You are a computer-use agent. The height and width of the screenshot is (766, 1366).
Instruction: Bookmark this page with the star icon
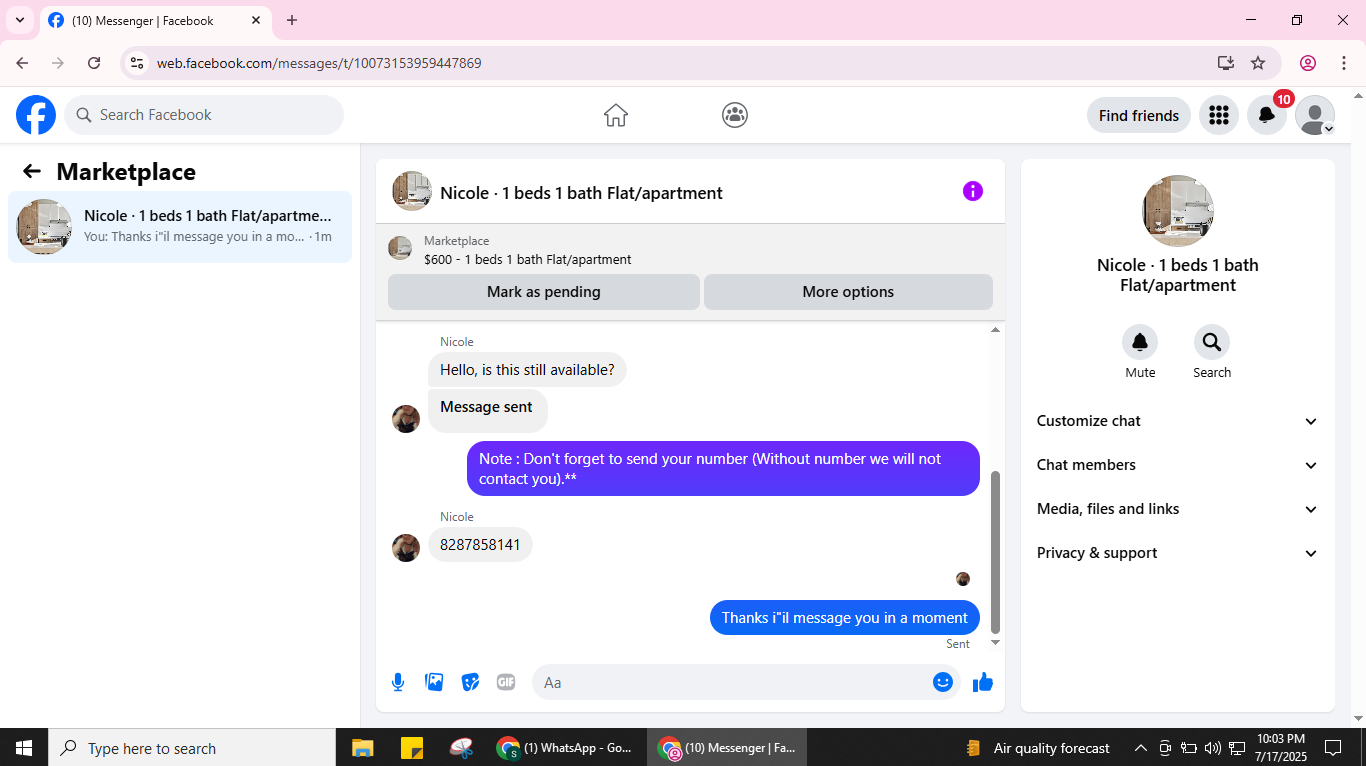pos(1258,63)
